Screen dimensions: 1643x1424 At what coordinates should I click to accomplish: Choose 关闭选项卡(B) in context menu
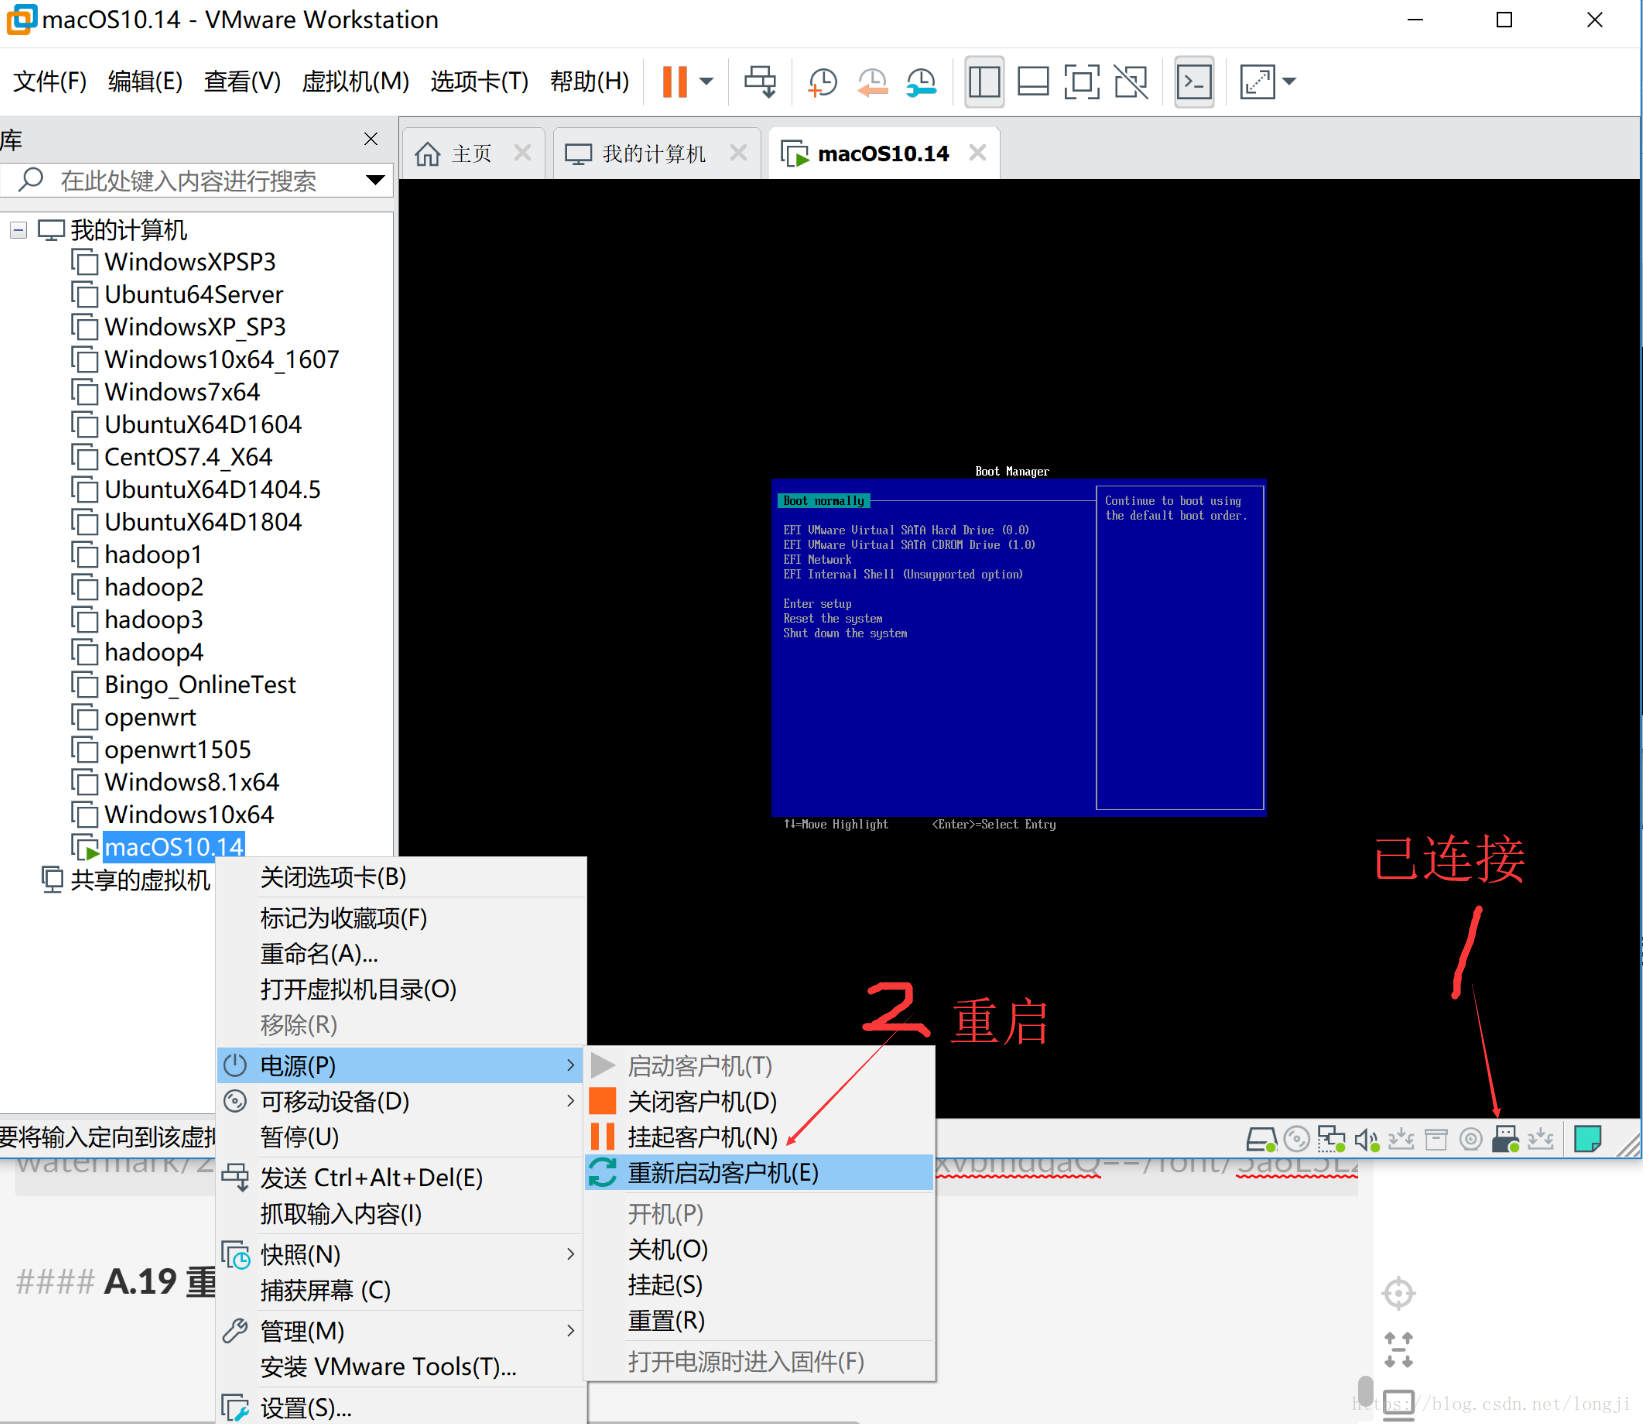(x=400, y=877)
